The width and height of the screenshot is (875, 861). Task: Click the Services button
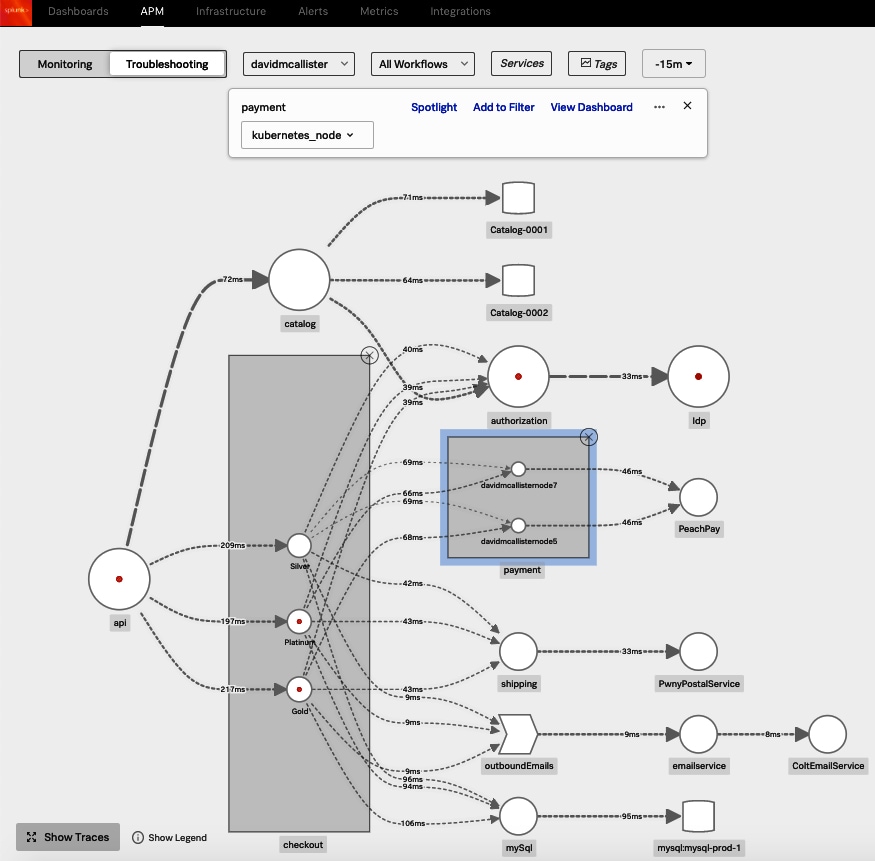tap(521, 64)
